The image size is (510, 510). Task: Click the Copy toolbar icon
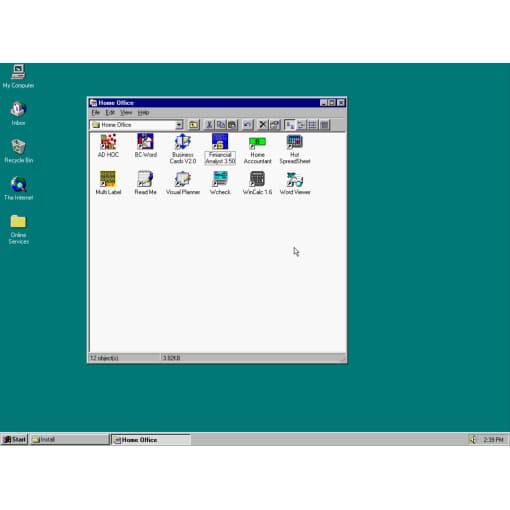pos(221,125)
